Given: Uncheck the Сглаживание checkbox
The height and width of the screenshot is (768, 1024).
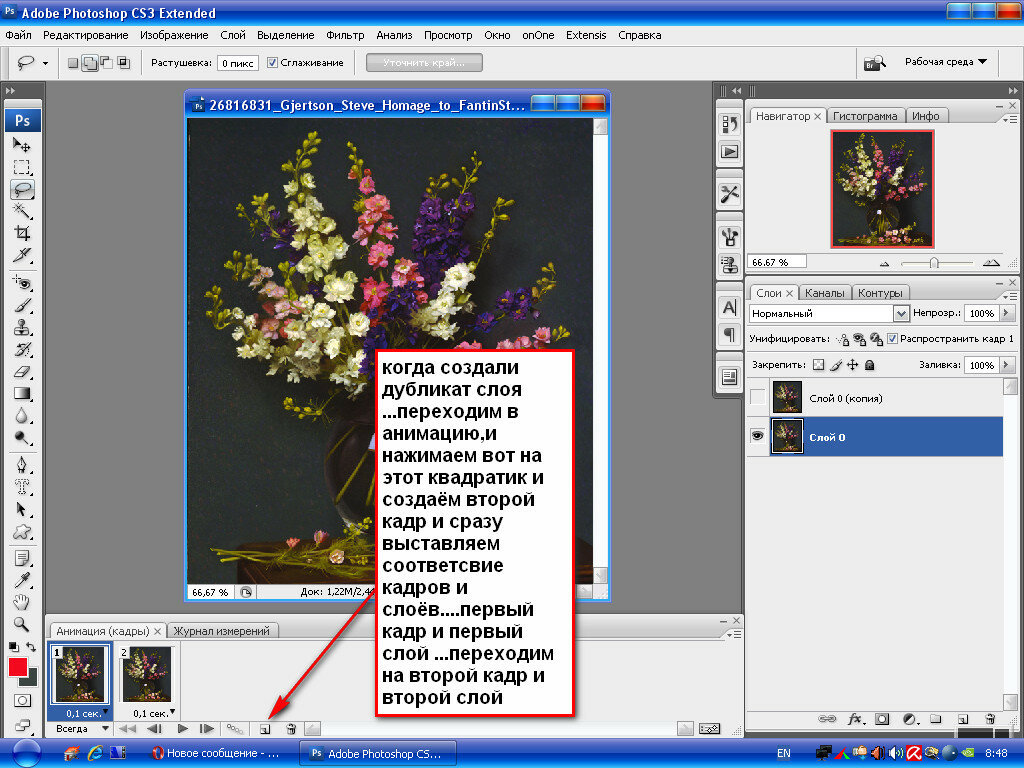Looking at the screenshot, I should pos(272,63).
